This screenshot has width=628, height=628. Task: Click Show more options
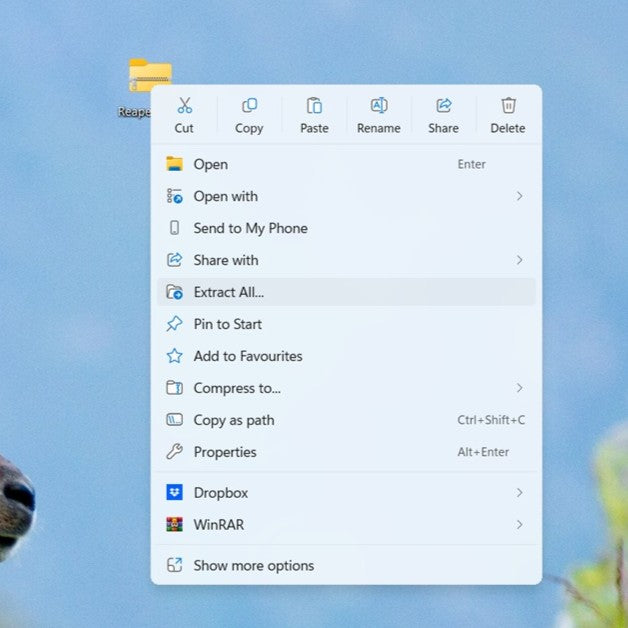coord(346,566)
